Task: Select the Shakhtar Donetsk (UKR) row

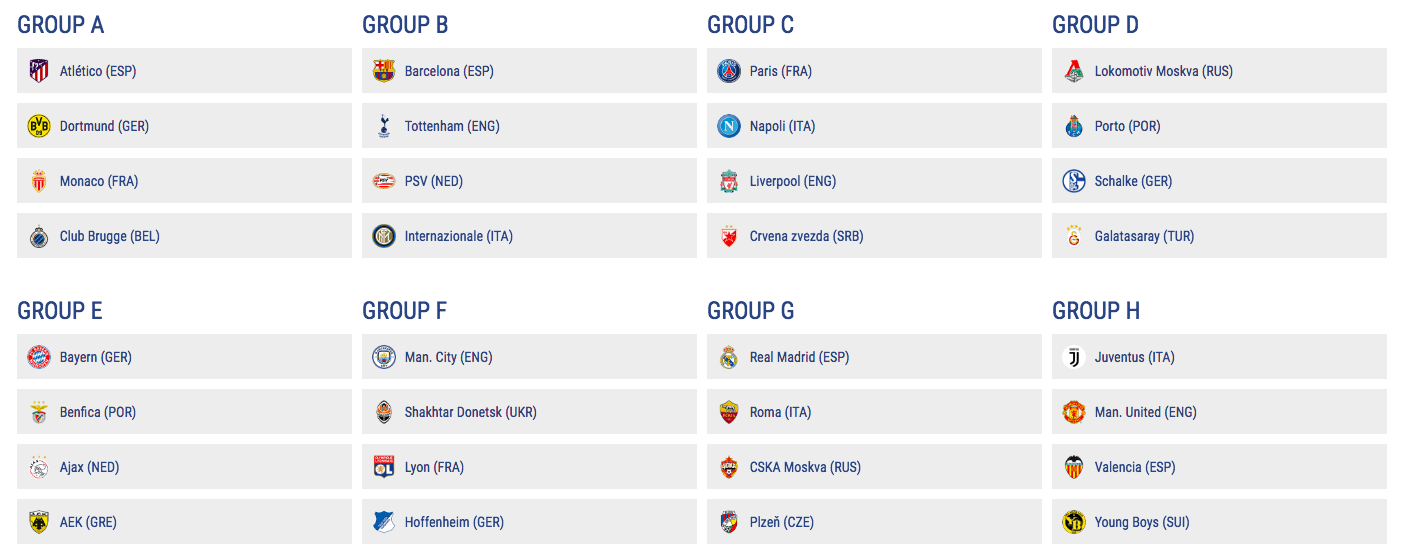Action: pyautogui.click(x=529, y=412)
